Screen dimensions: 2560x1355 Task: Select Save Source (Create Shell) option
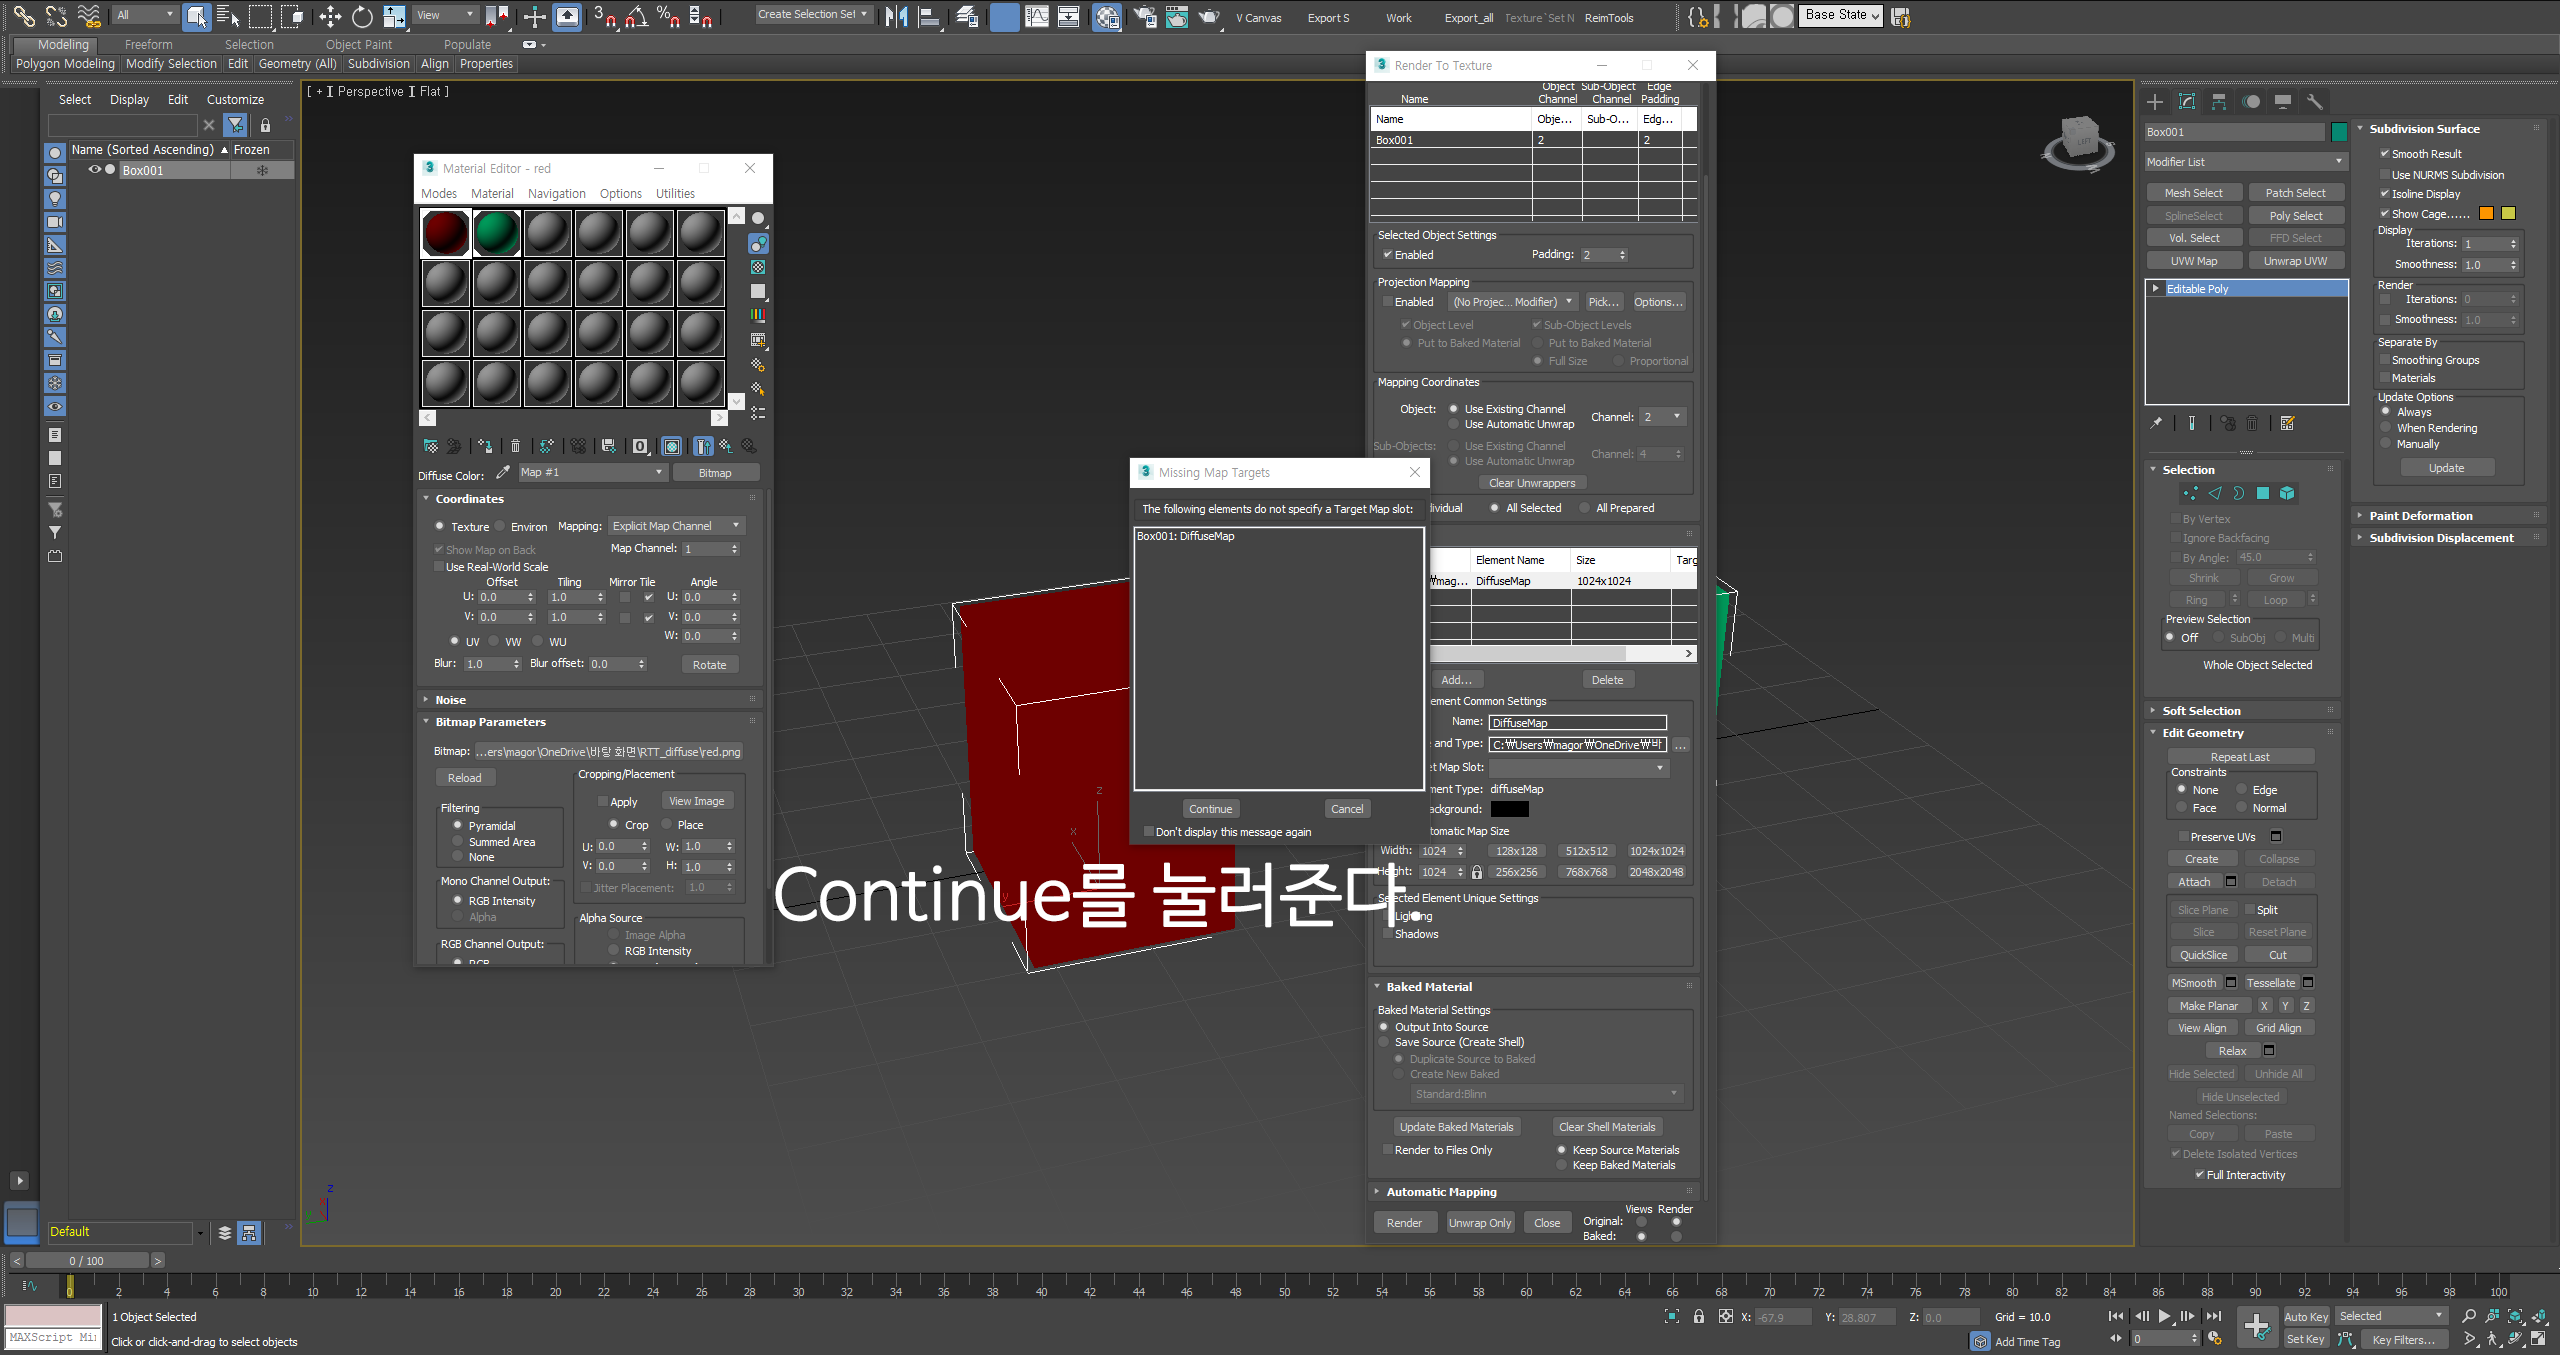coord(1385,1042)
